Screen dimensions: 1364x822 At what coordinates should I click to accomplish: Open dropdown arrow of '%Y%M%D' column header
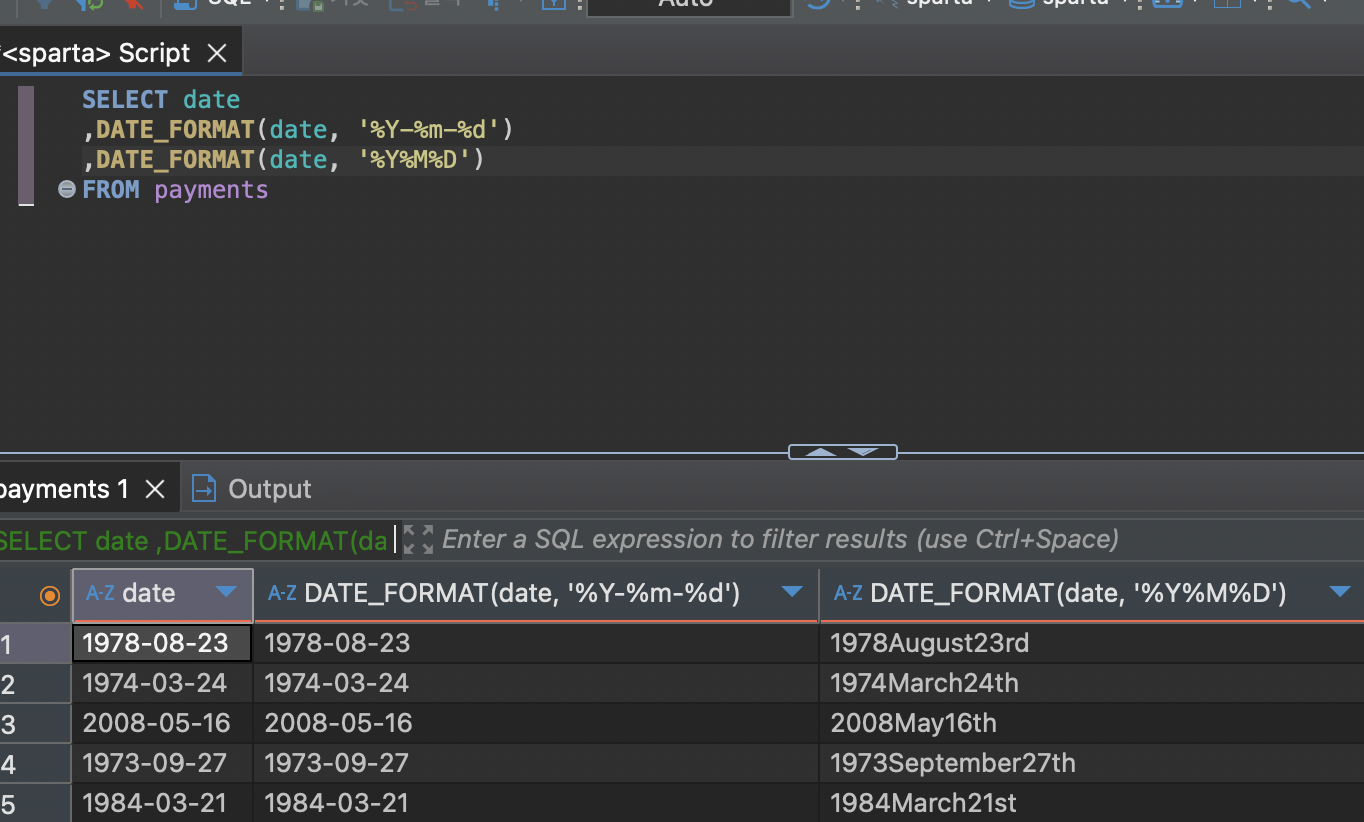(1341, 592)
